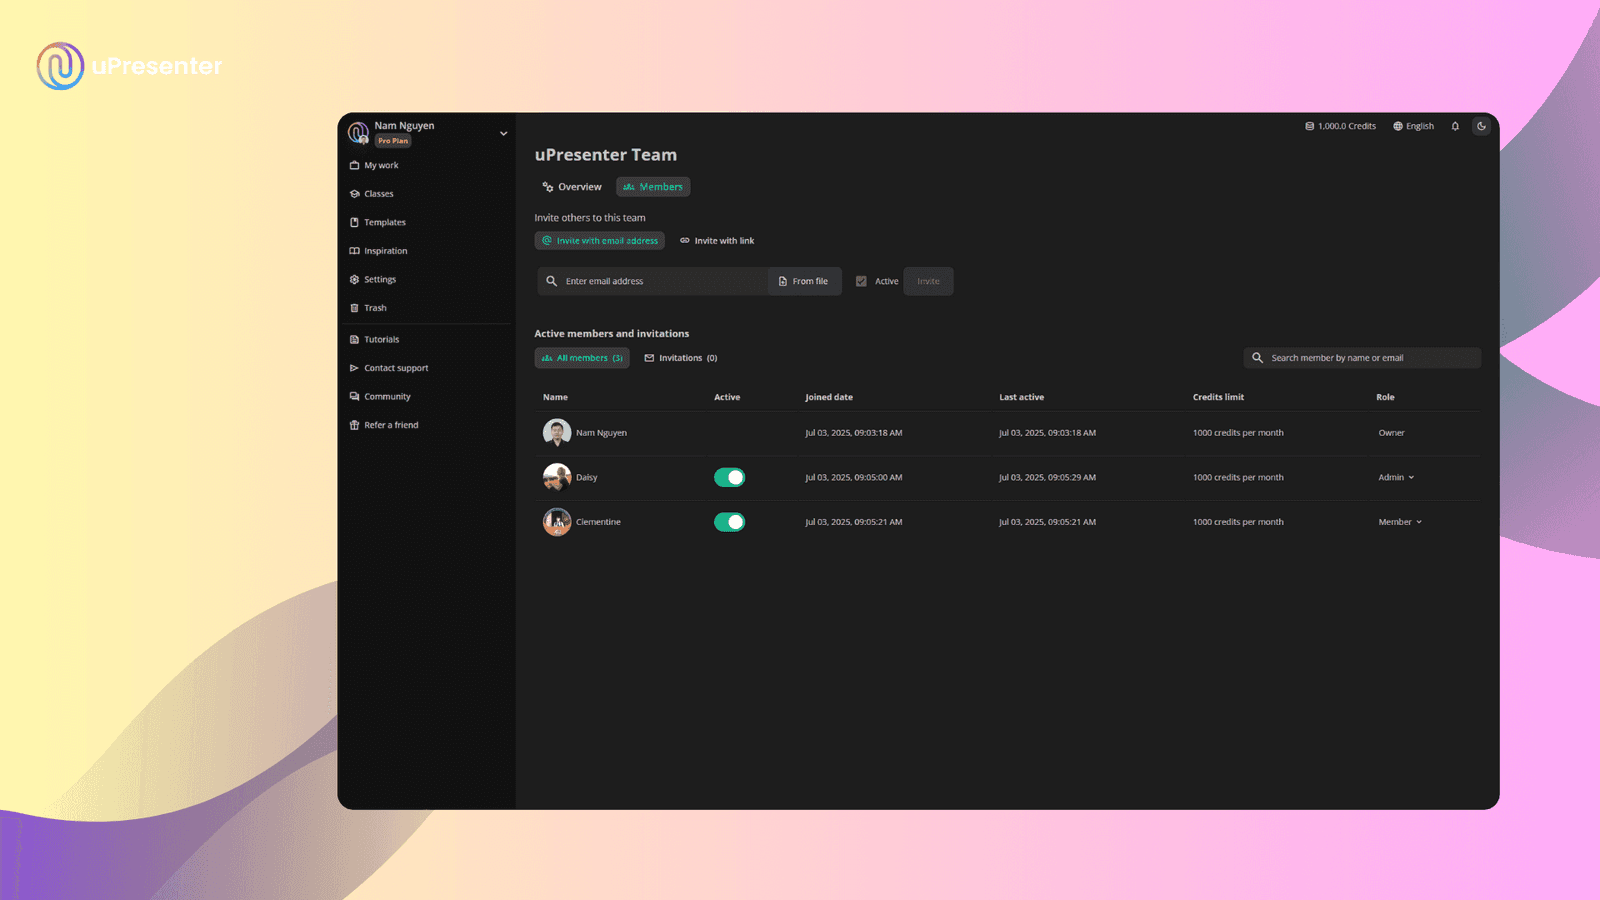The width and height of the screenshot is (1600, 900).
Task: Open Daisy's Admin role dropdown
Action: (x=1396, y=477)
